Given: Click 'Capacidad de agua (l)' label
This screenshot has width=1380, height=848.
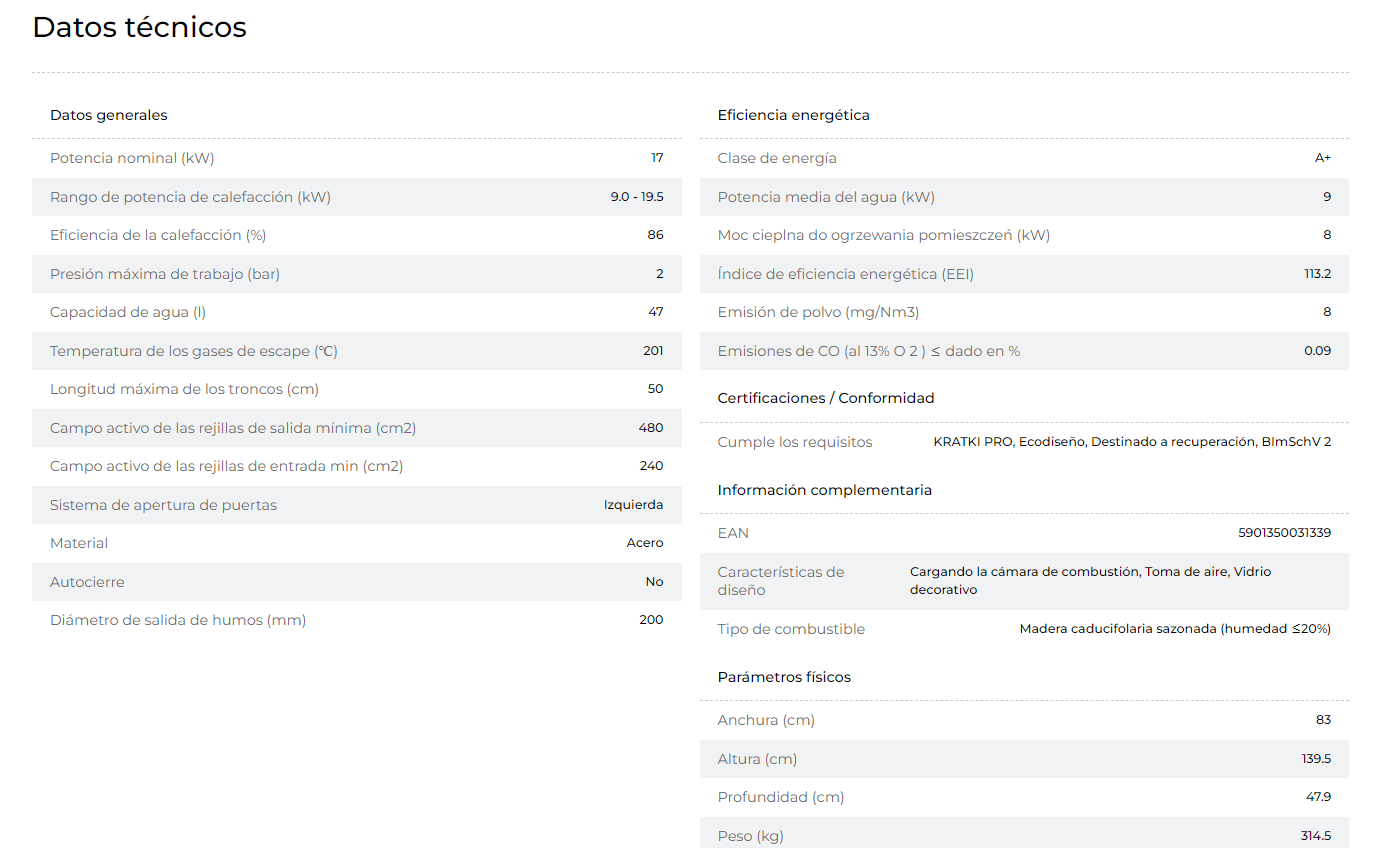Looking at the screenshot, I should pyautogui.click(x=128, y=312).
